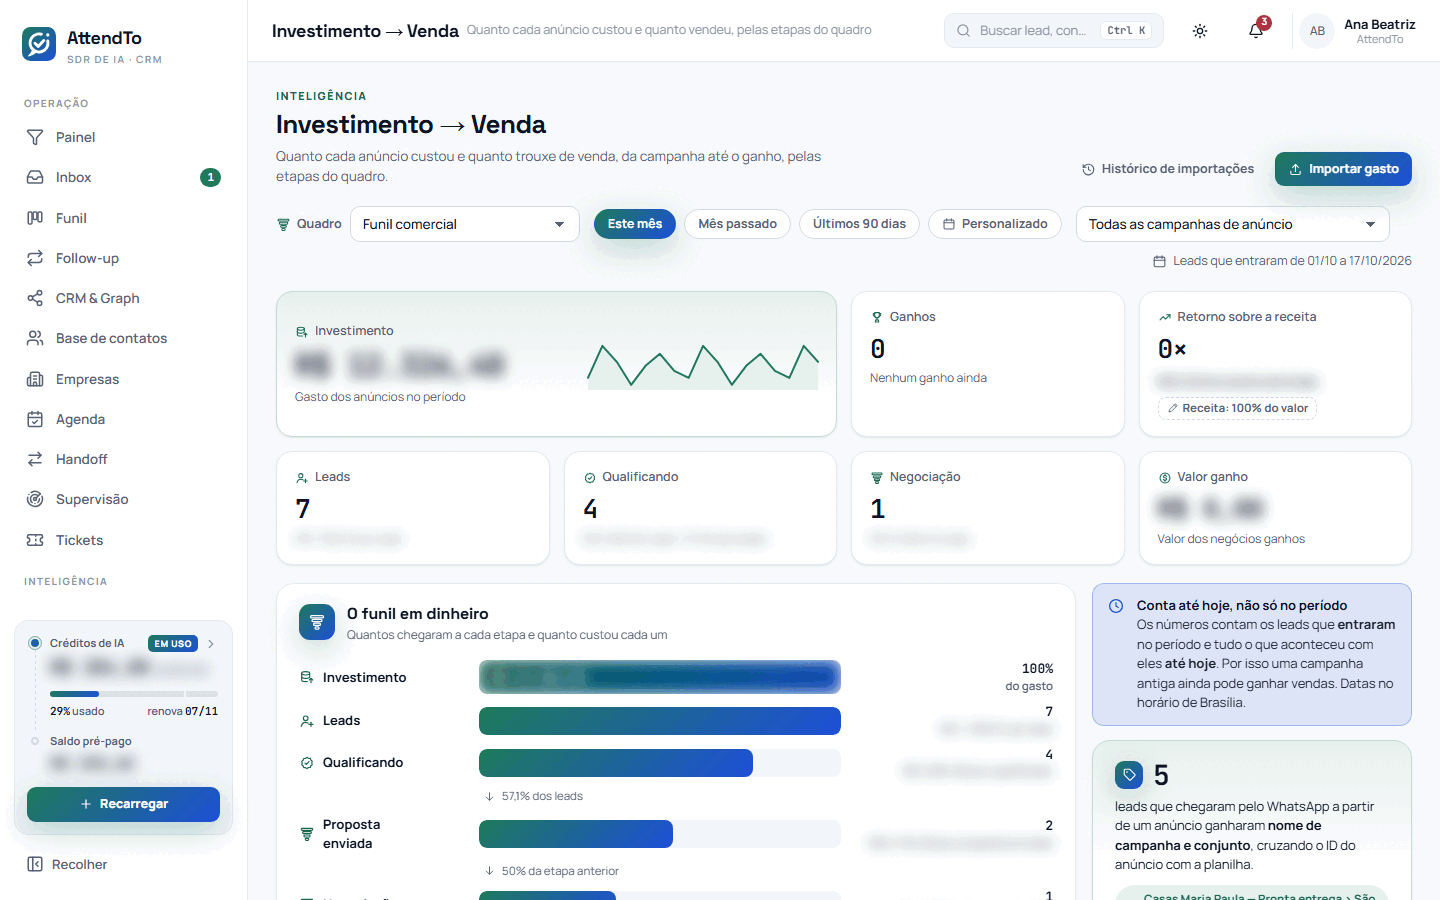1440x900 pixels.
Task: Open the Handoff menu item
Action: pos(124,459)
